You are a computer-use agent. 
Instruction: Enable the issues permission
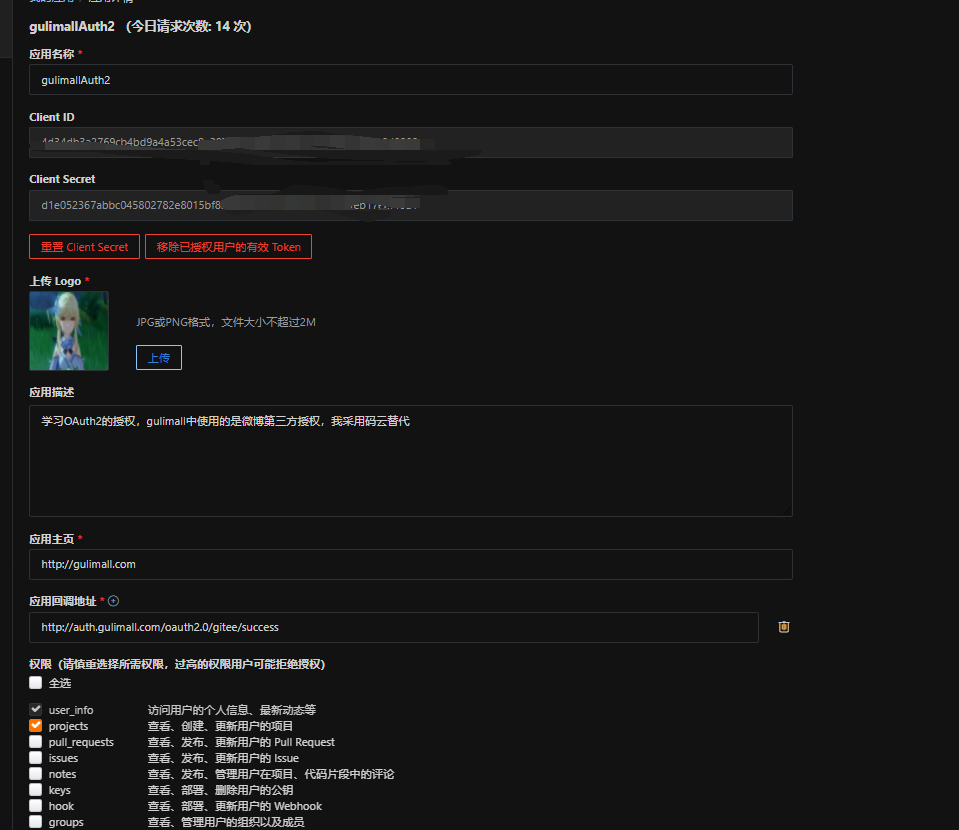click(34, 757)
